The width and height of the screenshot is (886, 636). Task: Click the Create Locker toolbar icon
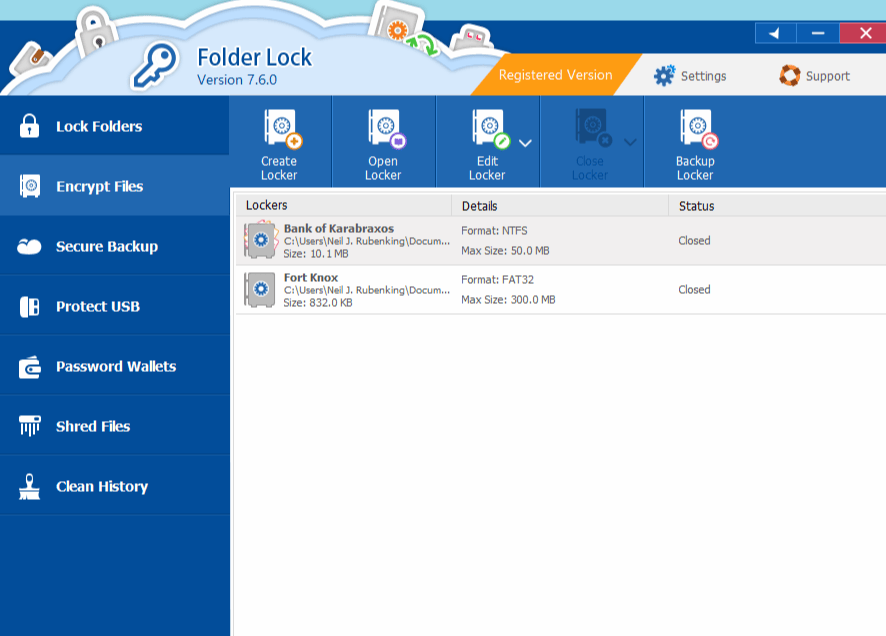[283, 128]
